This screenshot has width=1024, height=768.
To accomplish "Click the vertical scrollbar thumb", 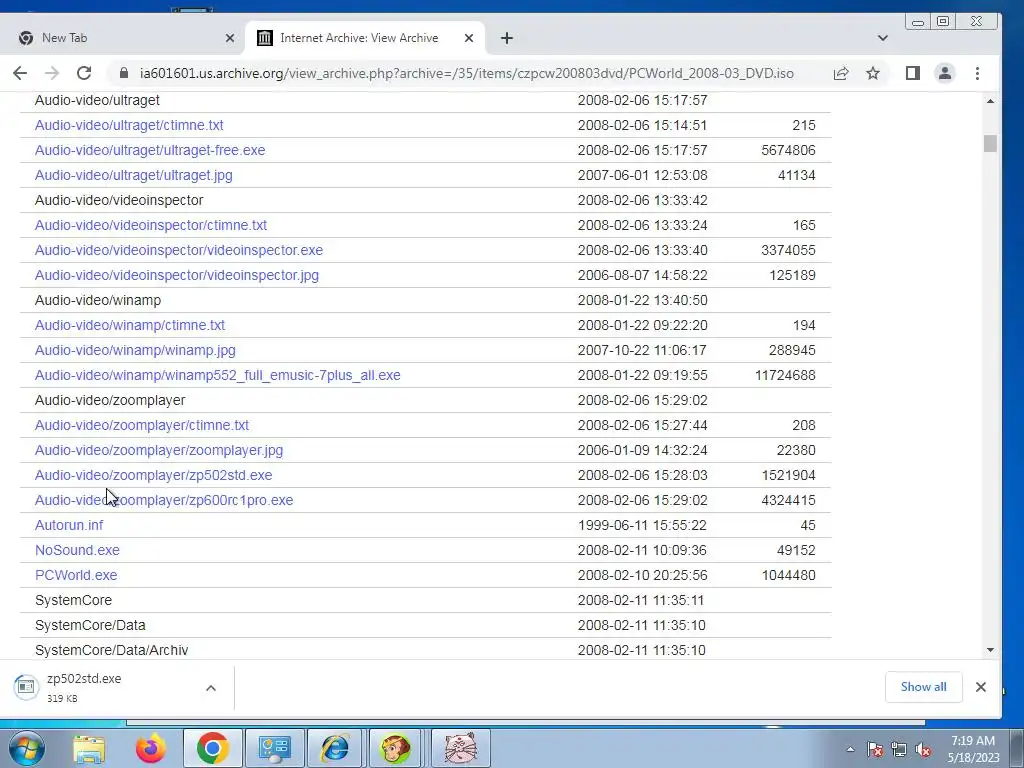I will [x=991, y=143].
